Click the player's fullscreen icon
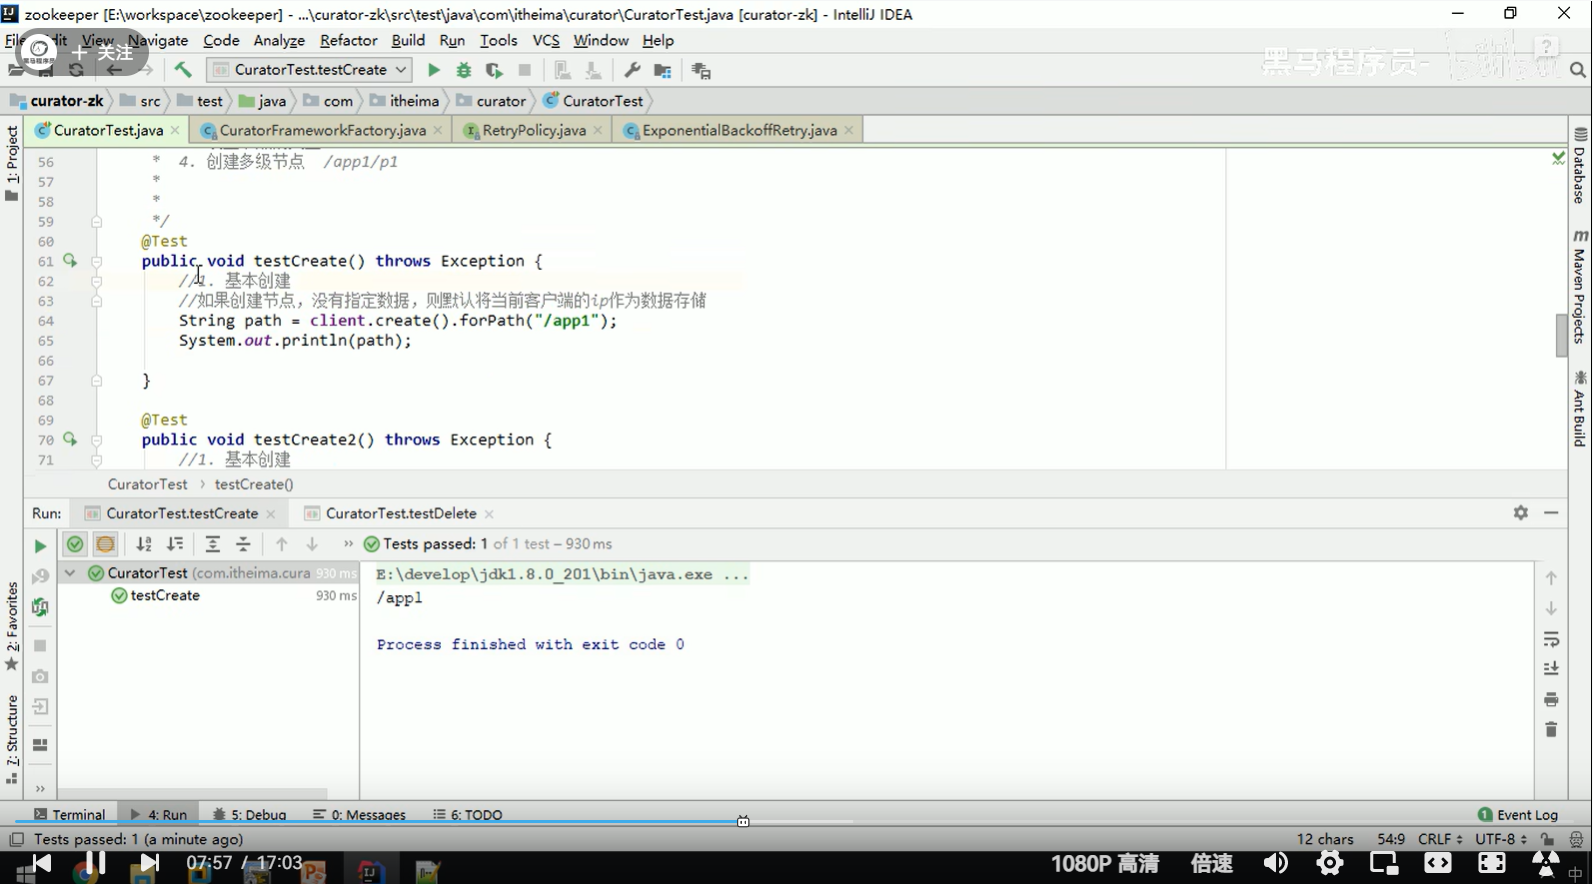Image resolution: width=1593 pixels, height=884 pixels. (x=1491, y=863)
